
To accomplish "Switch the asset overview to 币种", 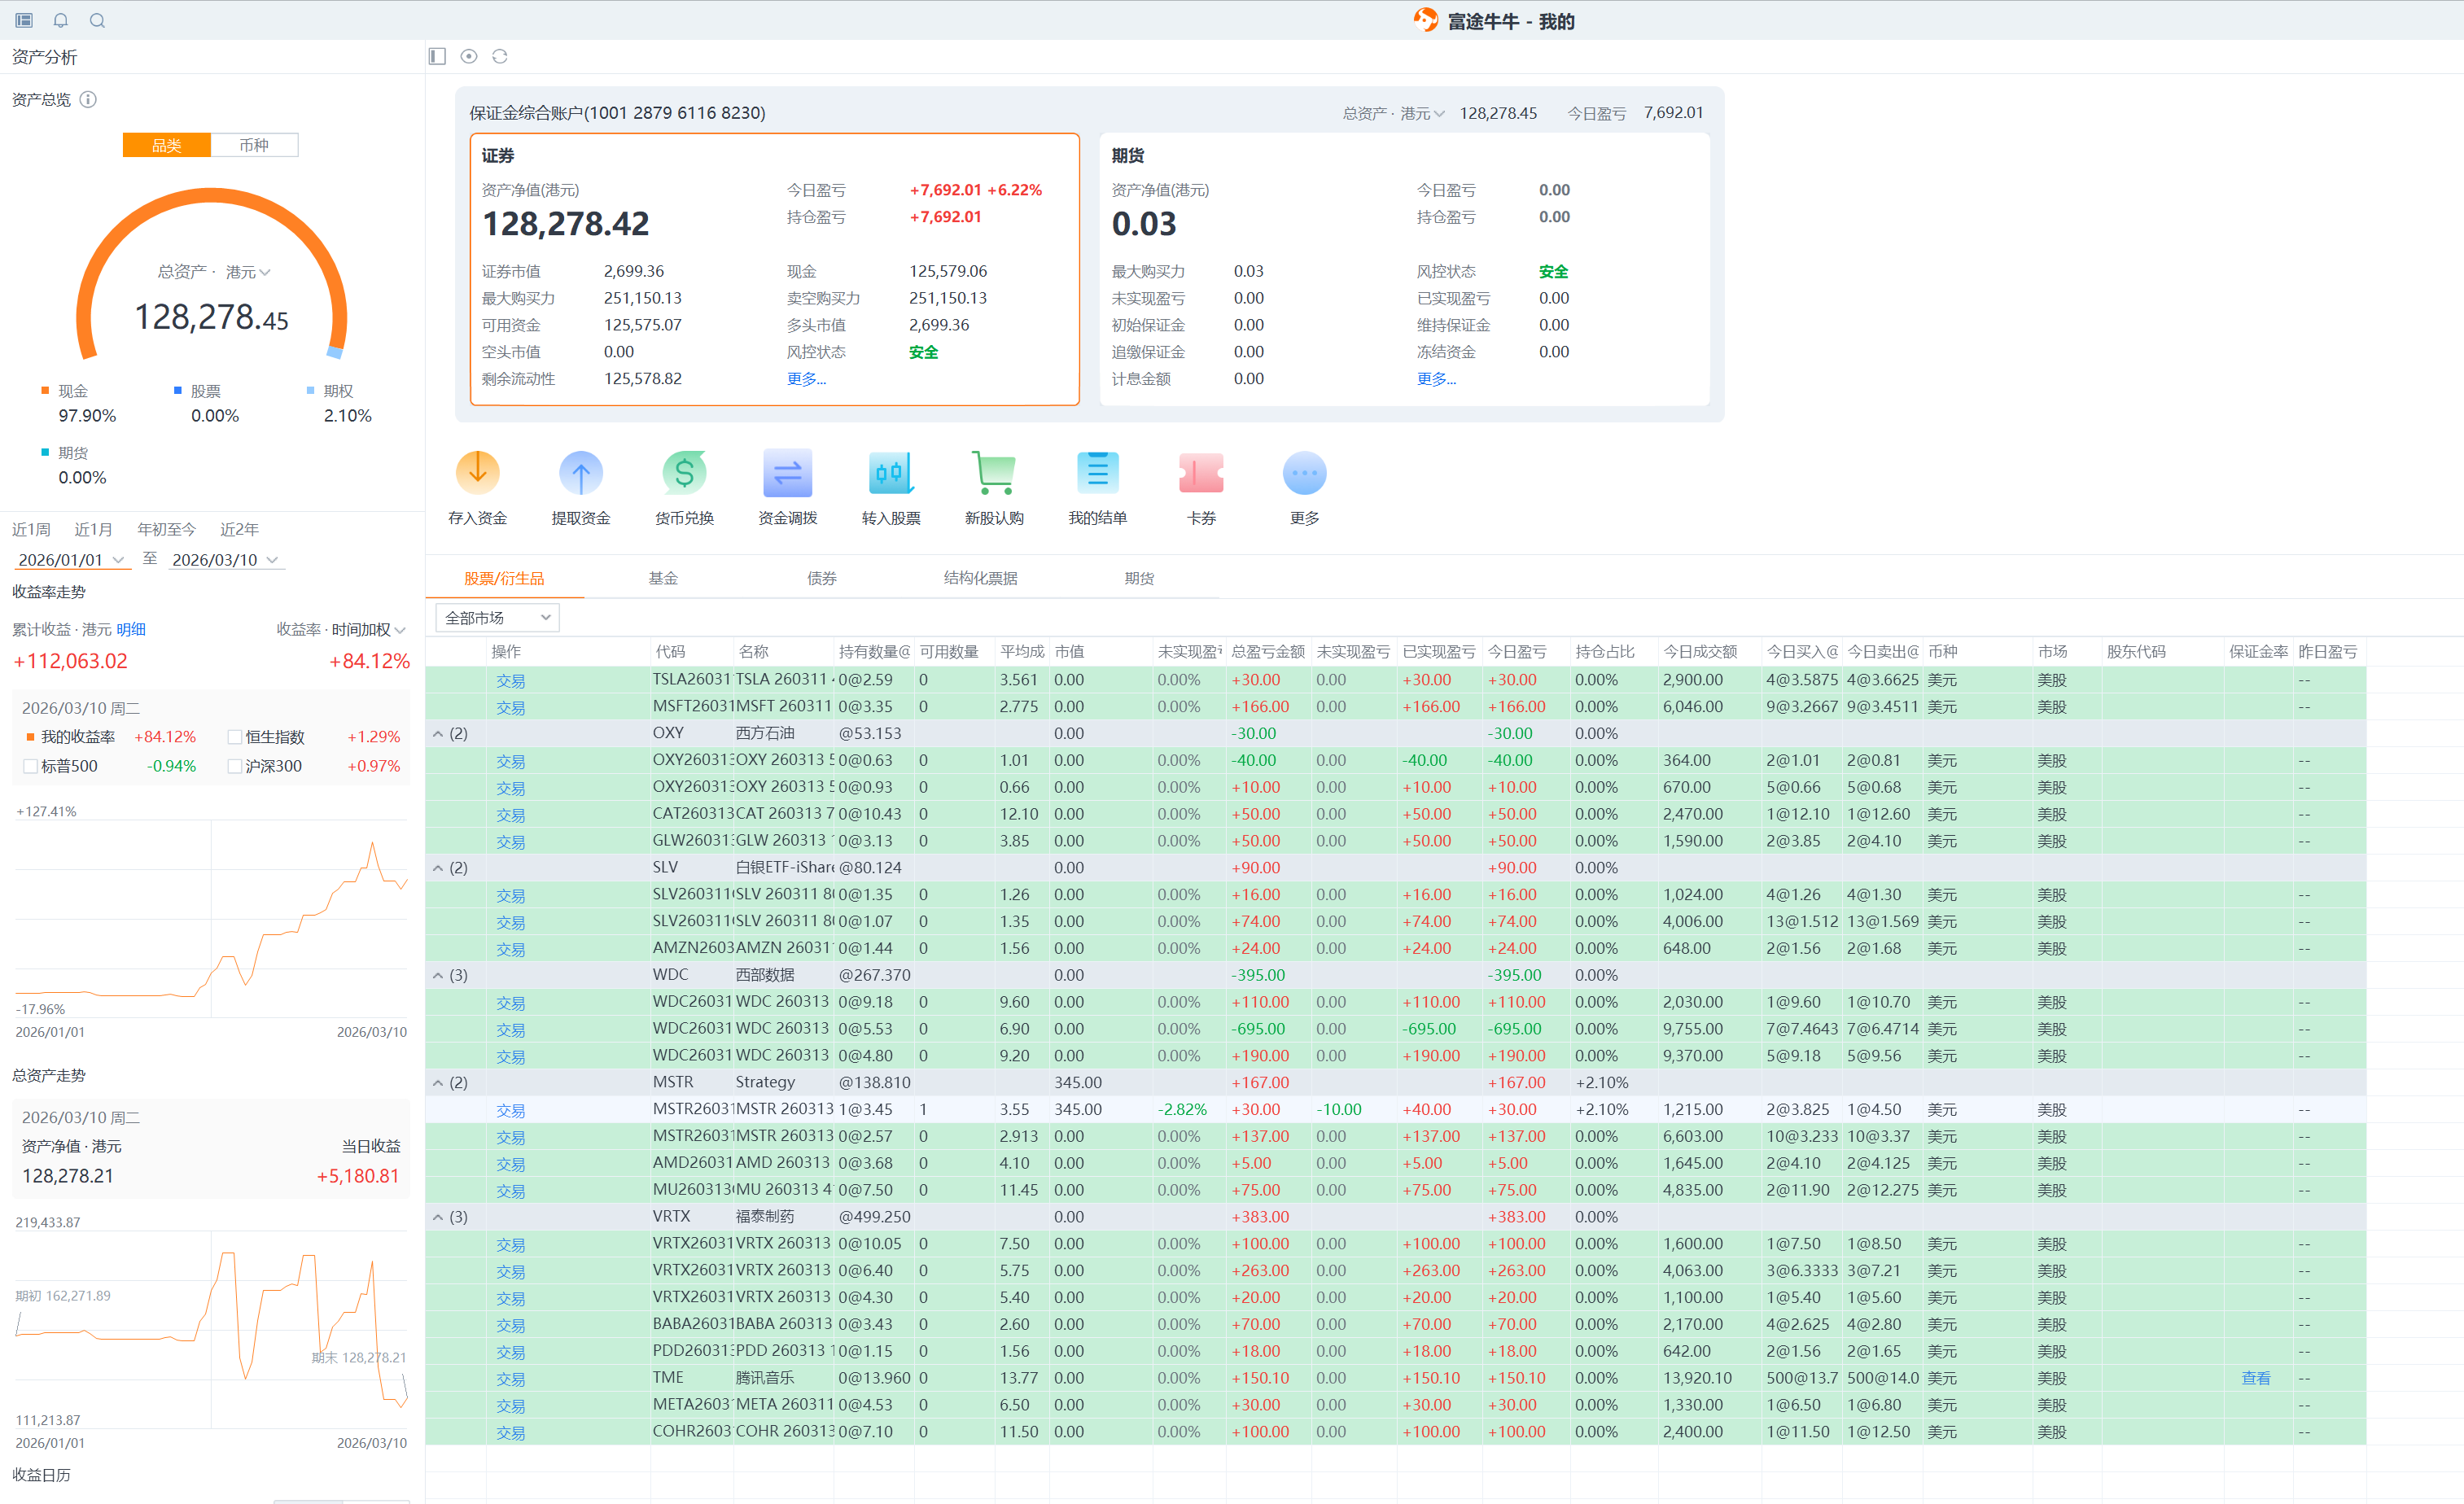I will click(x=254, y=145).
